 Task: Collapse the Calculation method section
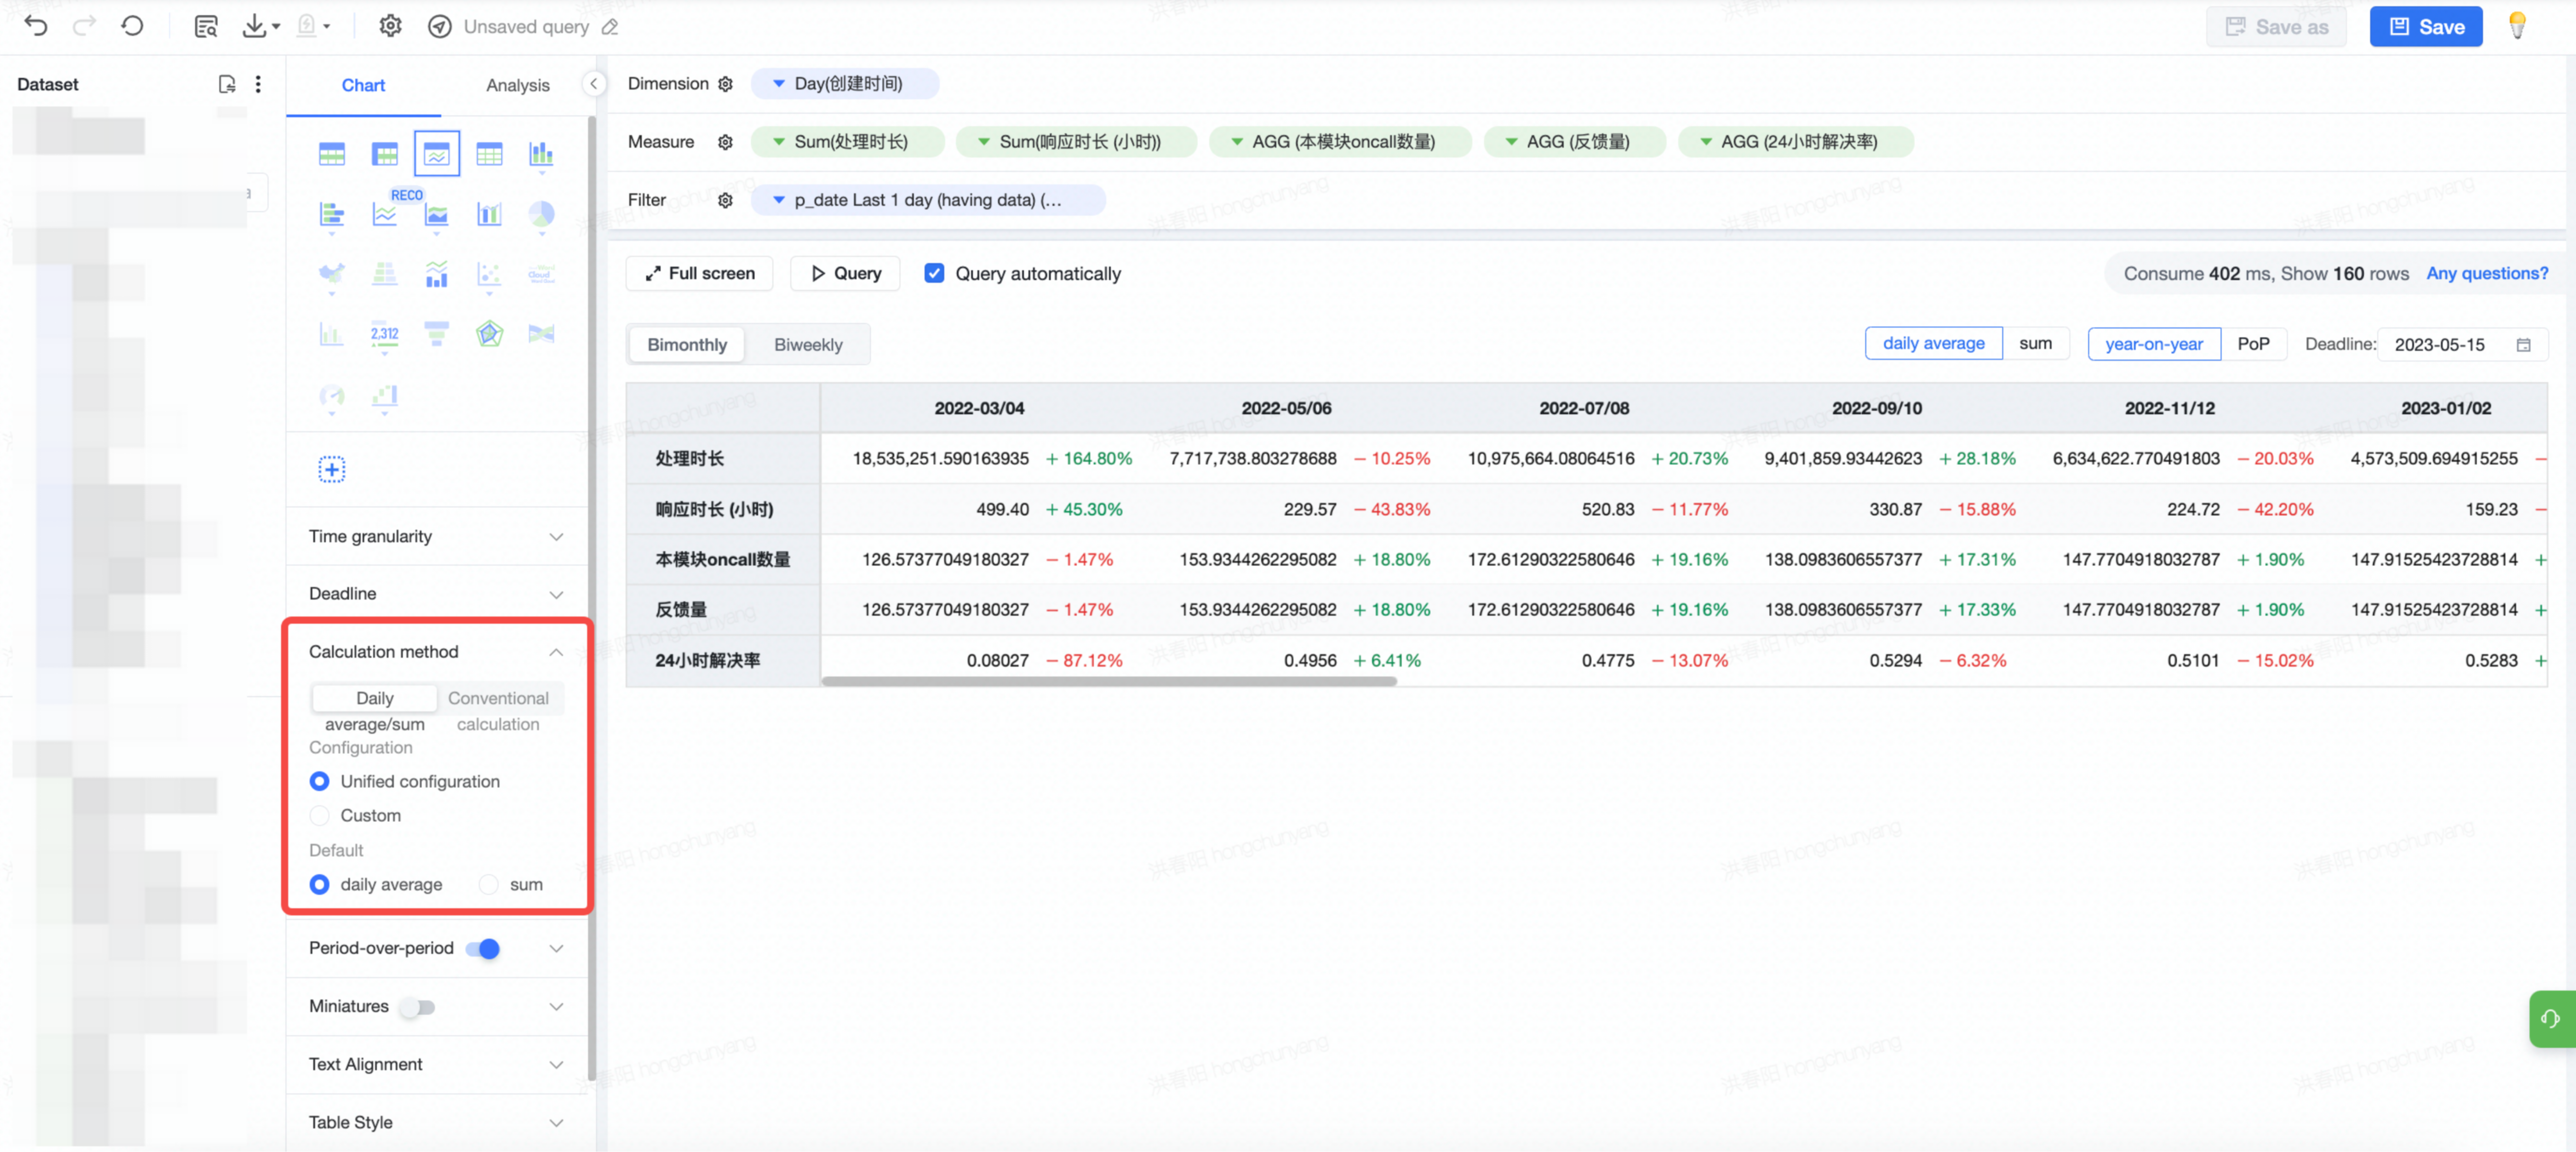point(556,652)
